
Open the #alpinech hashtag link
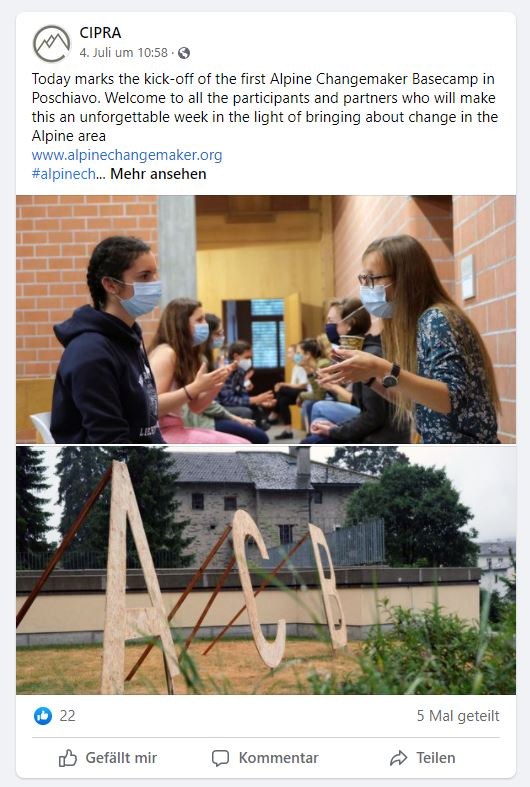63,174
